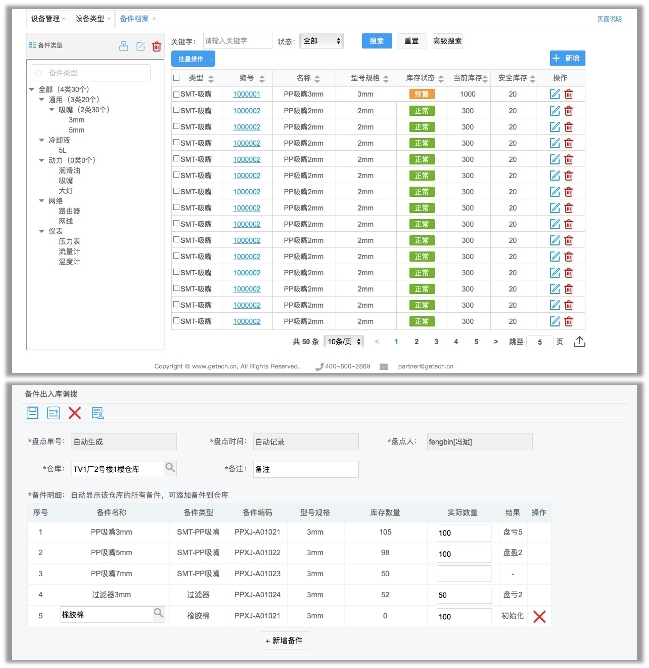Click the blue 新增 button
Screen dimensions: 649x668
point(567,58)
